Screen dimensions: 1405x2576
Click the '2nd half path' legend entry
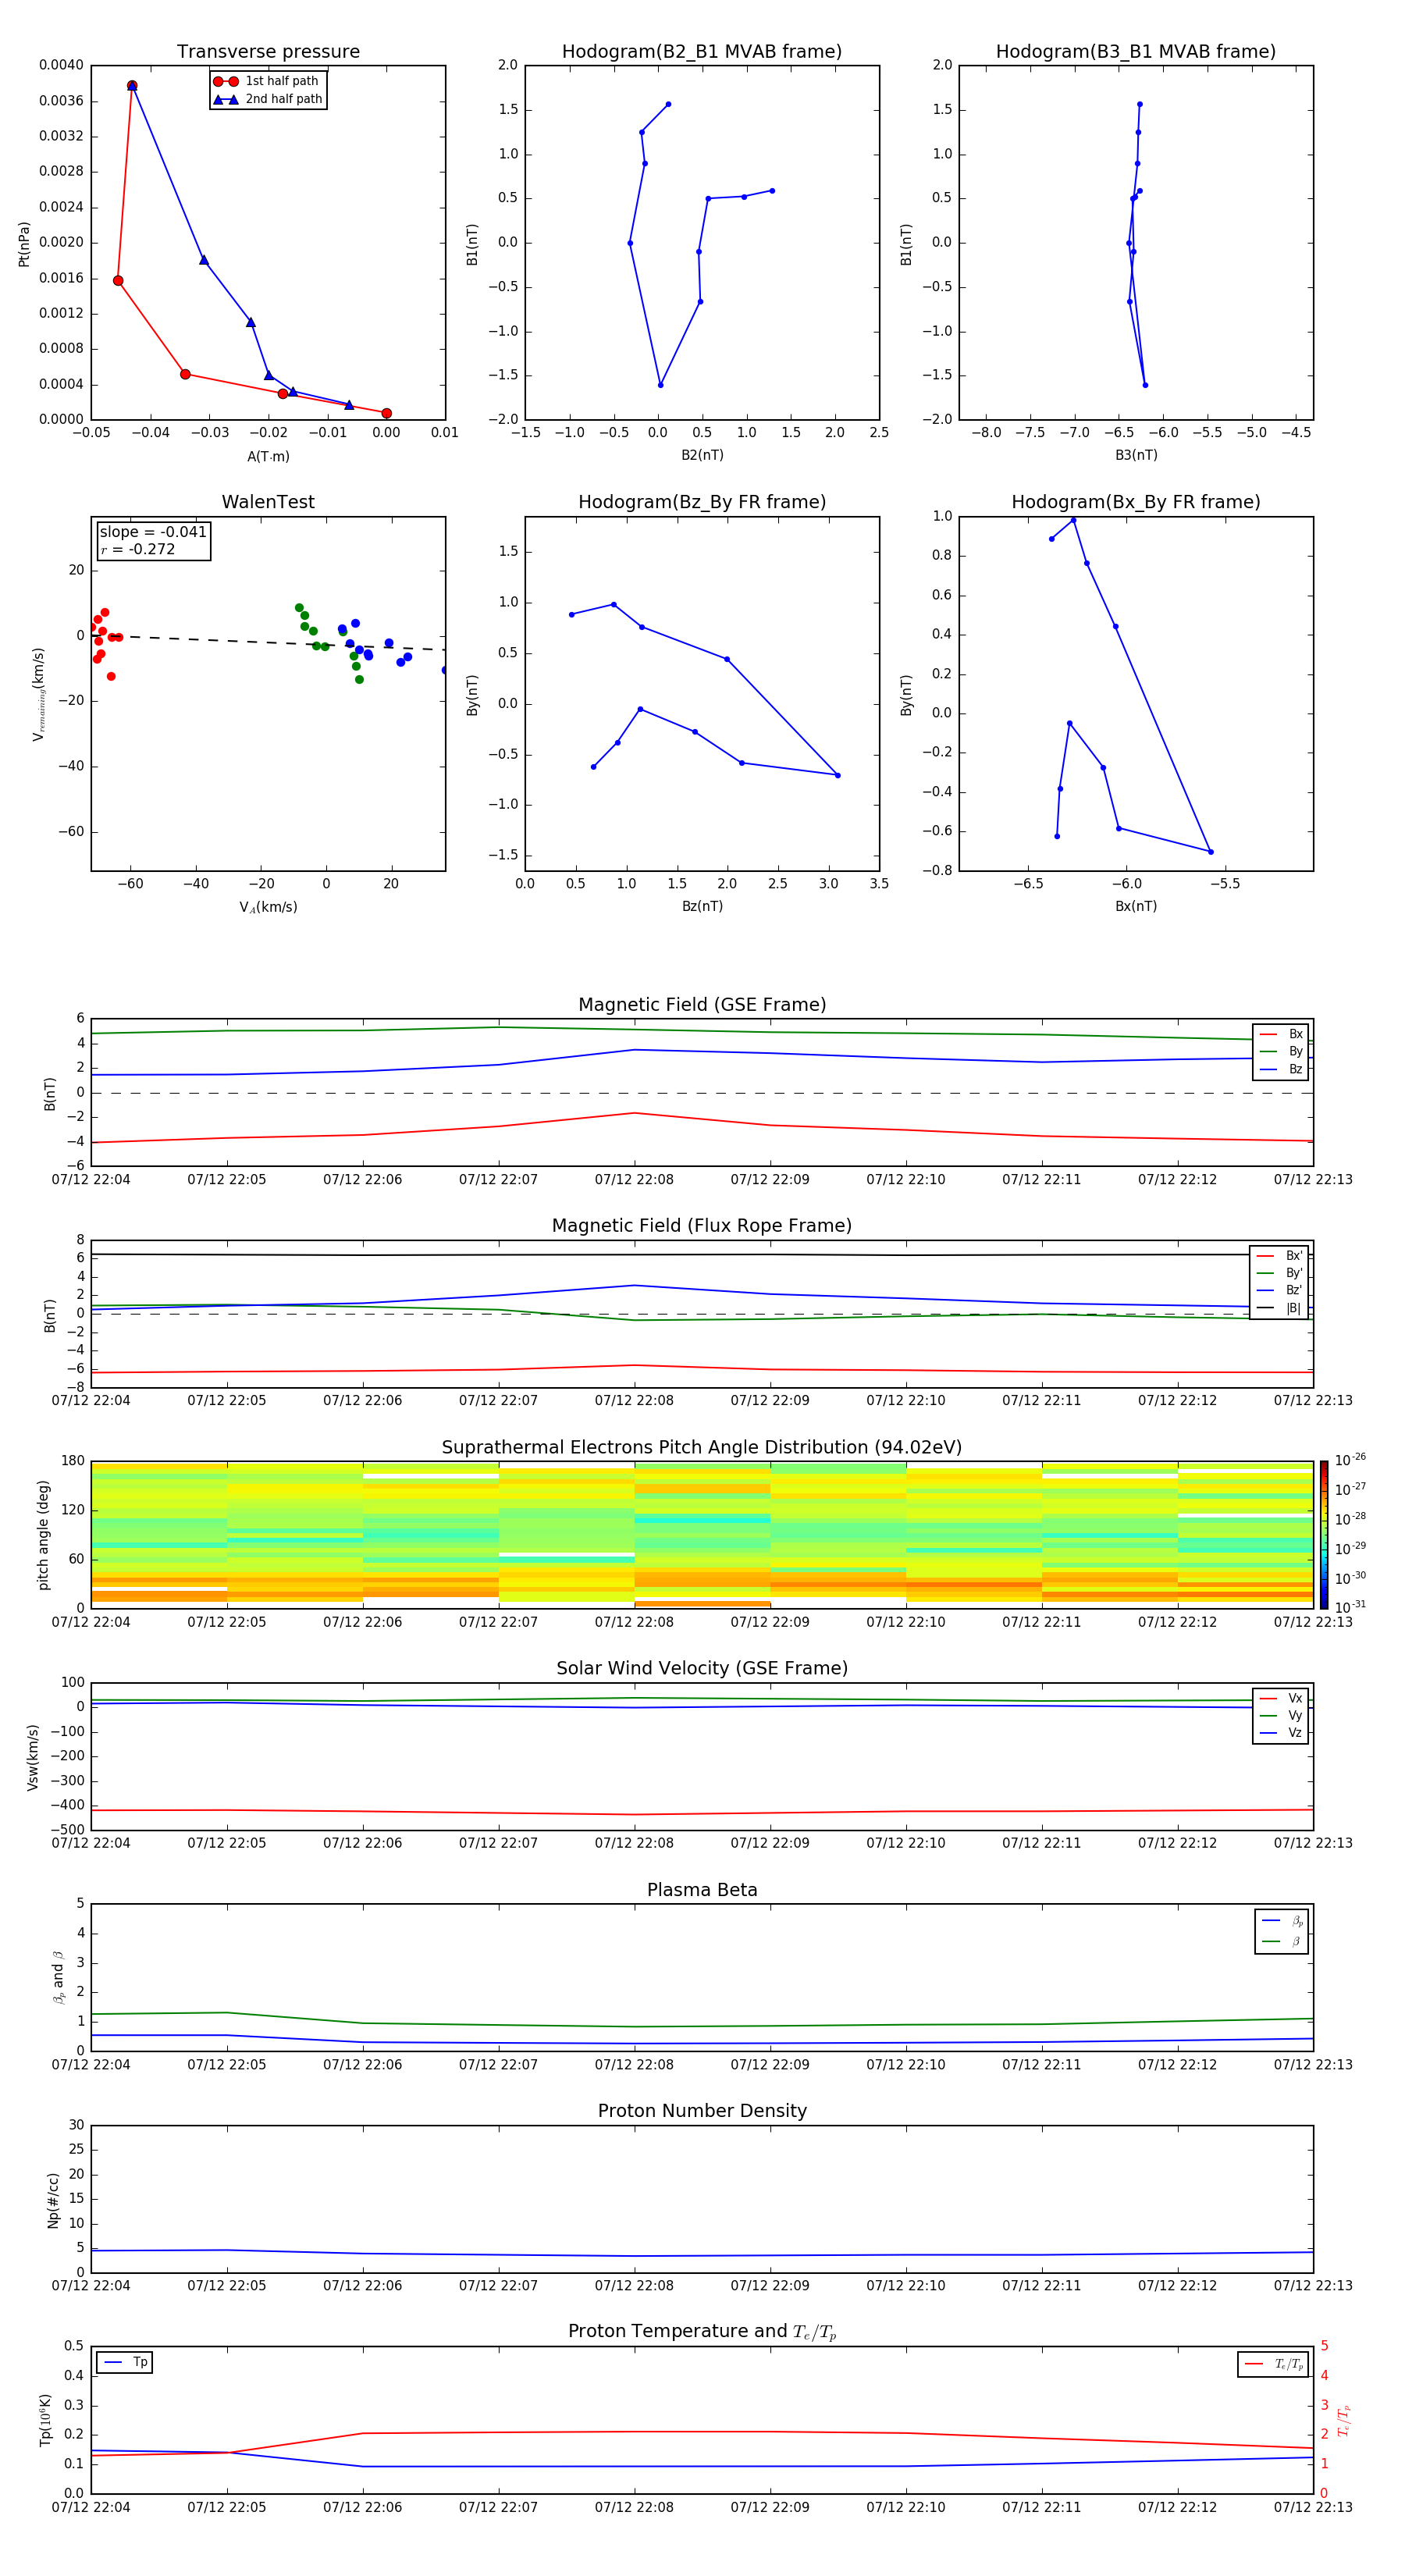[x=268, y=99]
